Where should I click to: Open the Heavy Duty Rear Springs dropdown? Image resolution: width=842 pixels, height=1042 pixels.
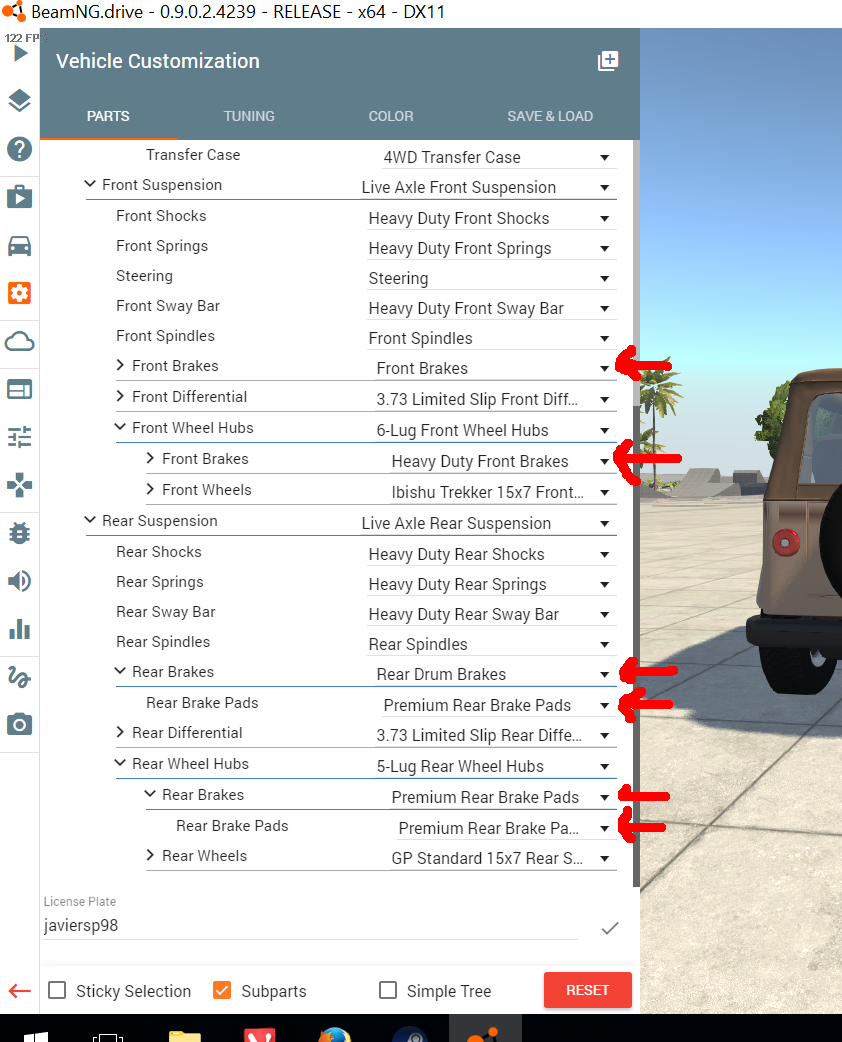pos(492,584)
